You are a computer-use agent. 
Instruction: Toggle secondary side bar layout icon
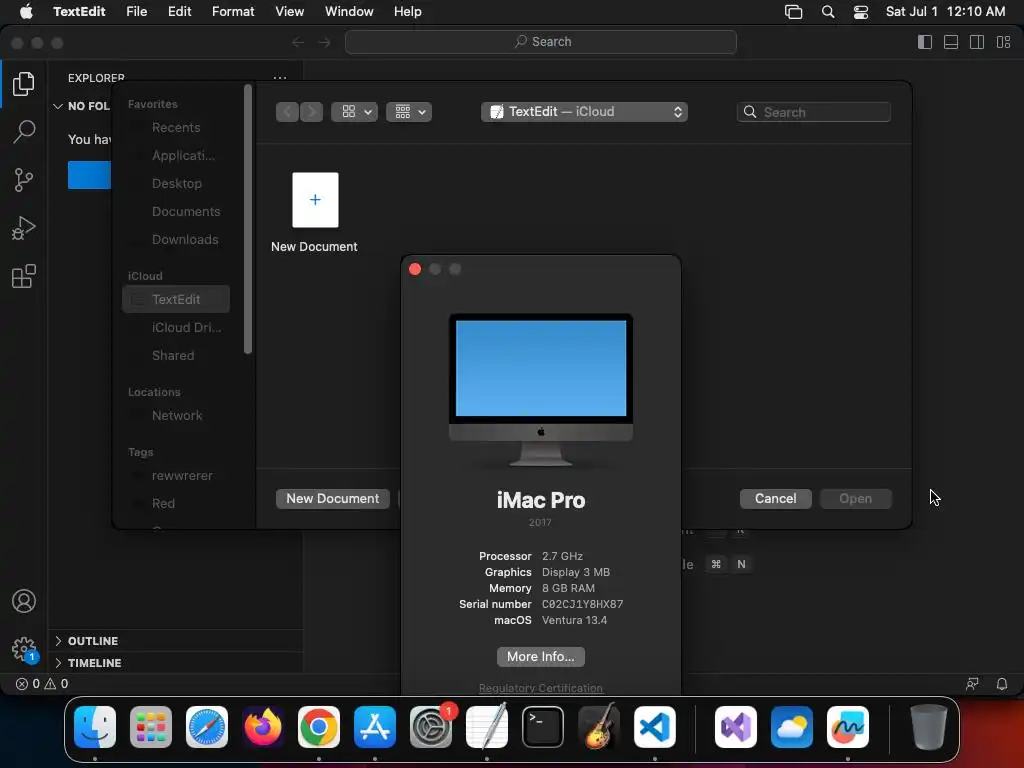[x=977, y=42]
